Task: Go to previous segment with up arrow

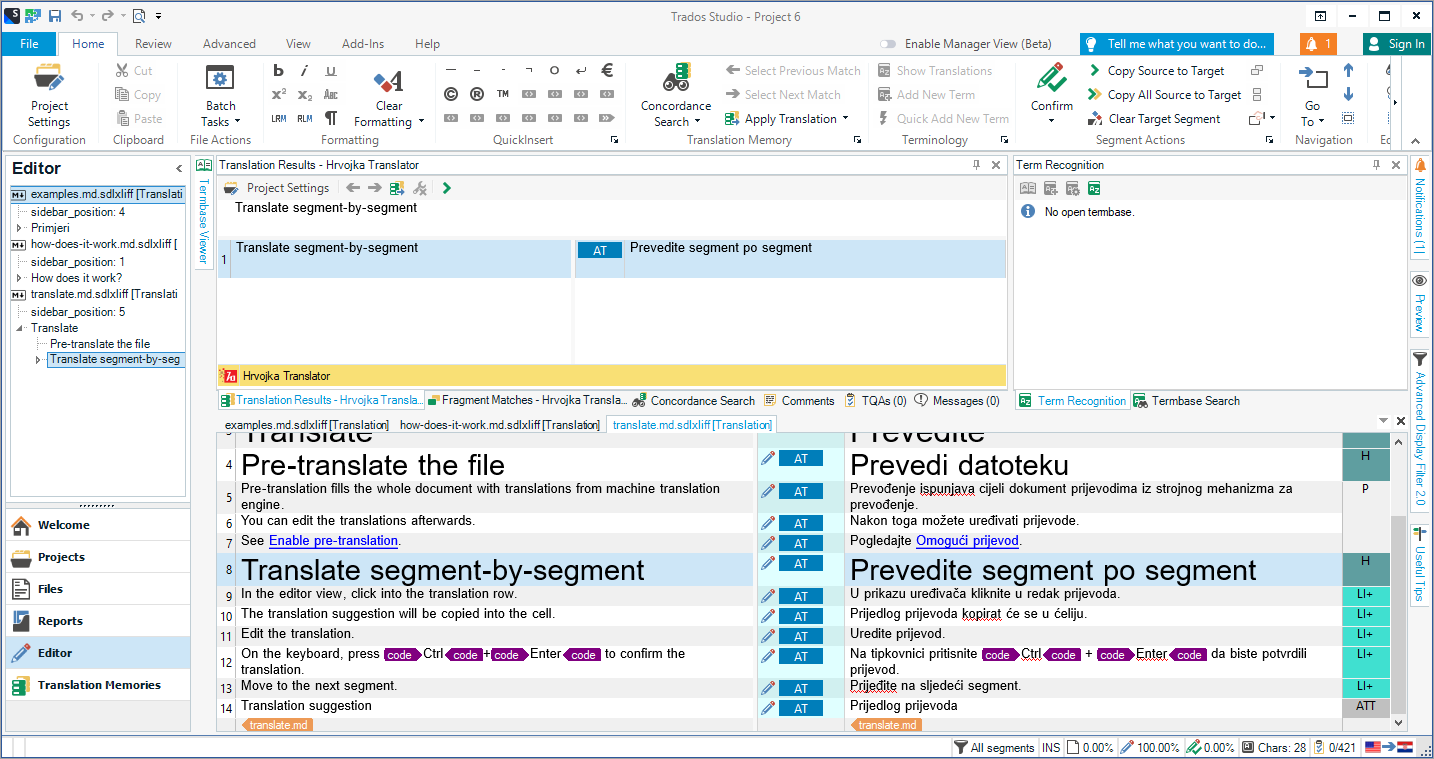Action: tap(1348, 70)
